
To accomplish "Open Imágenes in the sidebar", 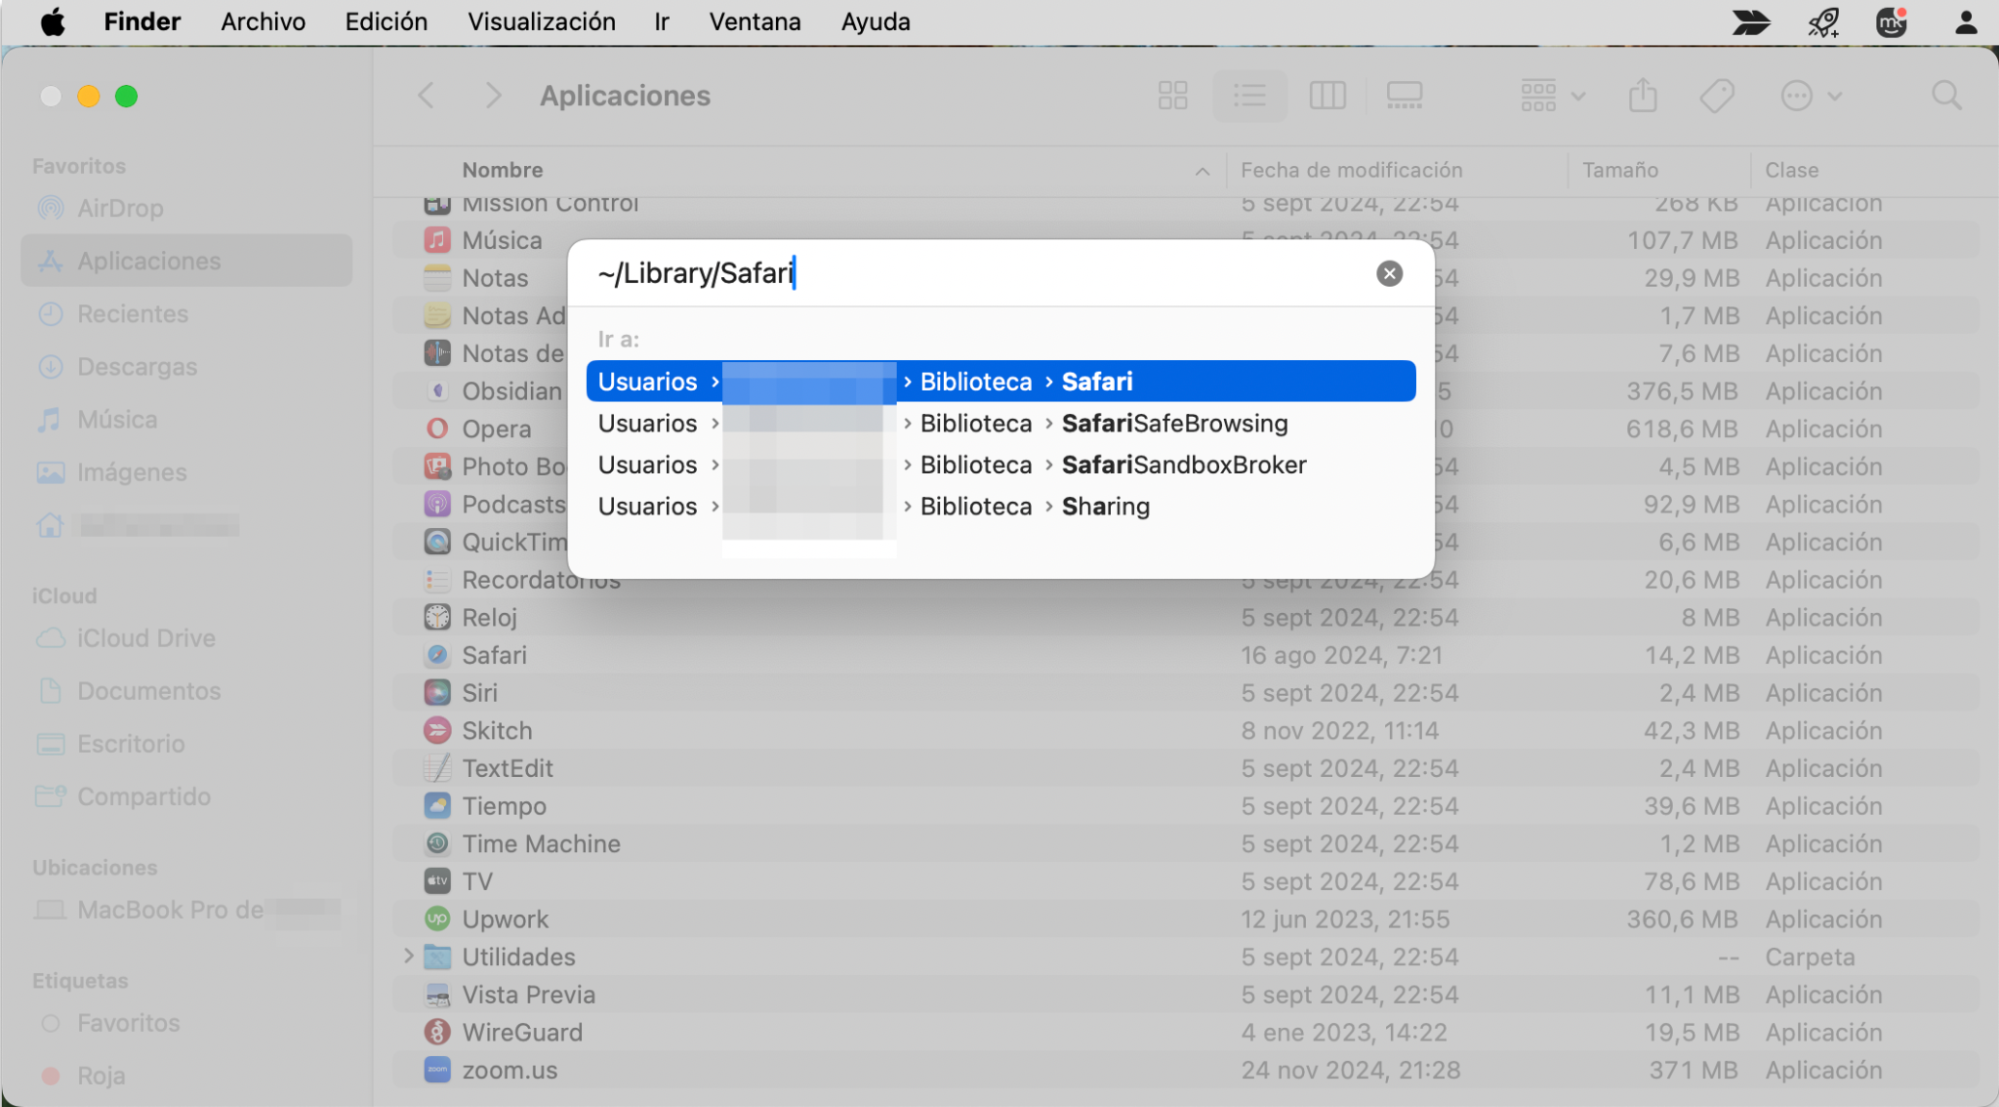I will click(186, 472).
